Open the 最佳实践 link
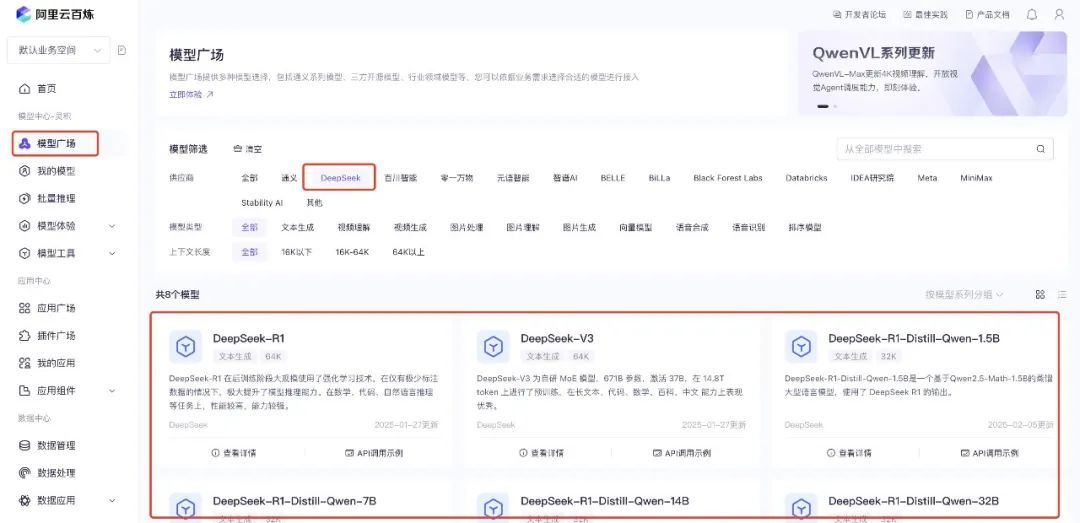The image size is (1080, 523). pyautogui.click(x=925, y=14)
